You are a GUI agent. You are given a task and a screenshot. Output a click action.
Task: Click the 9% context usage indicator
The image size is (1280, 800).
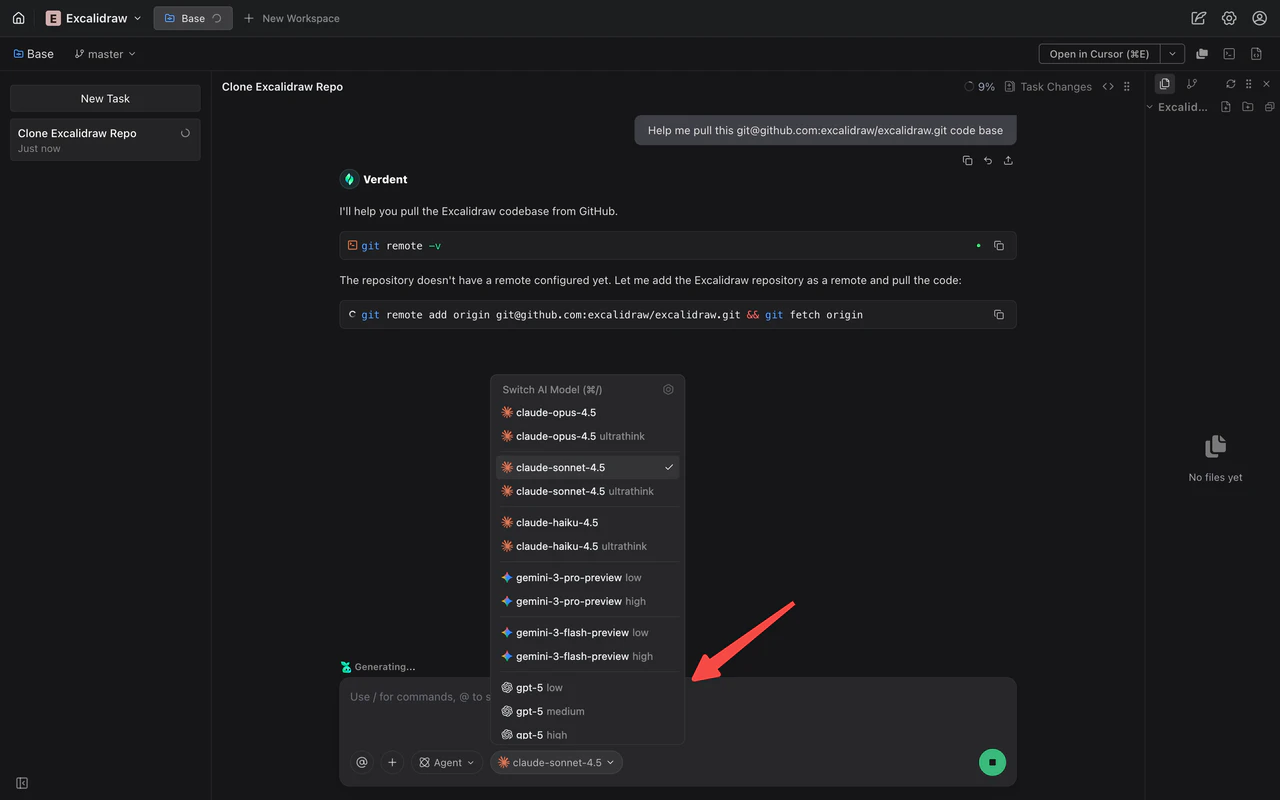[x=979, y=87]
